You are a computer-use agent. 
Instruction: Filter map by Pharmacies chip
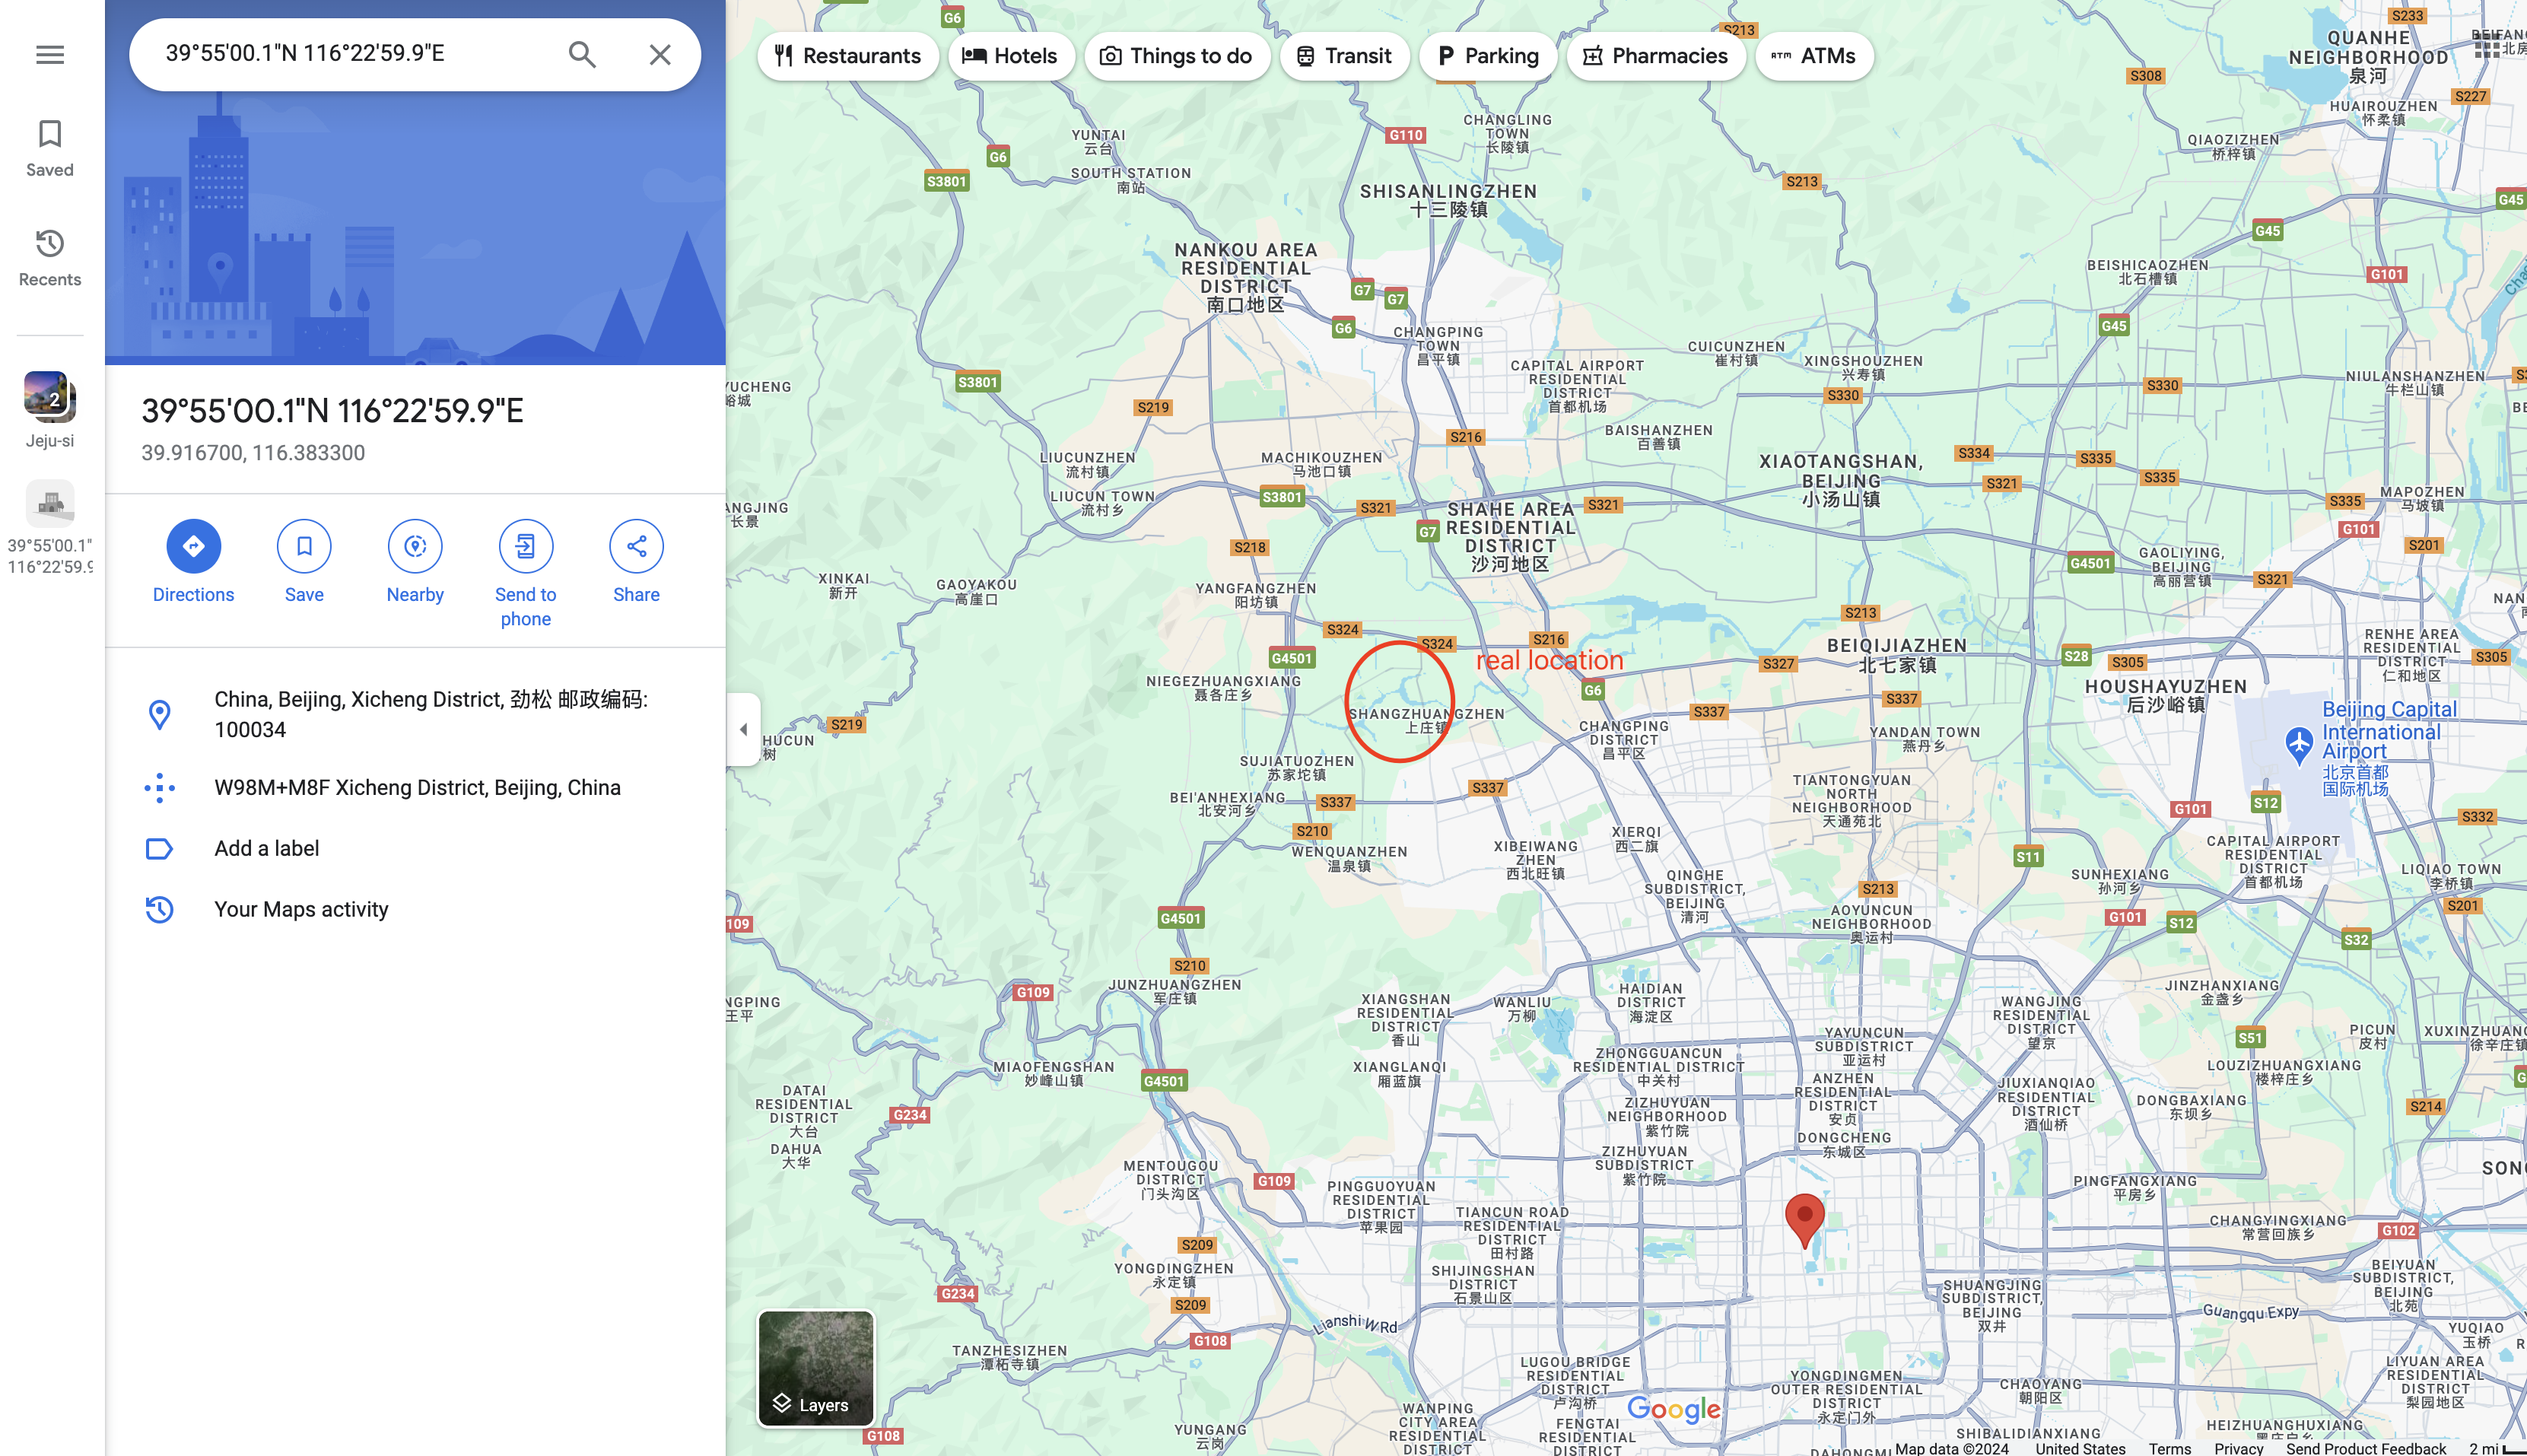(1655, 56)
